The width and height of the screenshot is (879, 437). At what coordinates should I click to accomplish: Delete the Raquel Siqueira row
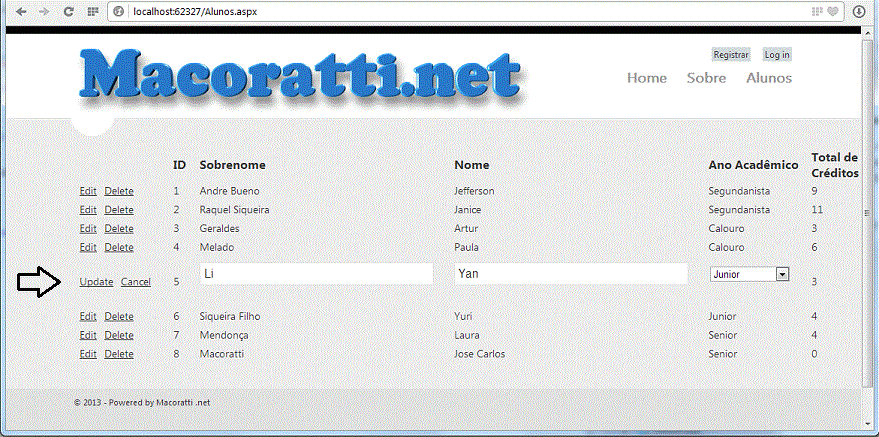click(x=119, y=210)
